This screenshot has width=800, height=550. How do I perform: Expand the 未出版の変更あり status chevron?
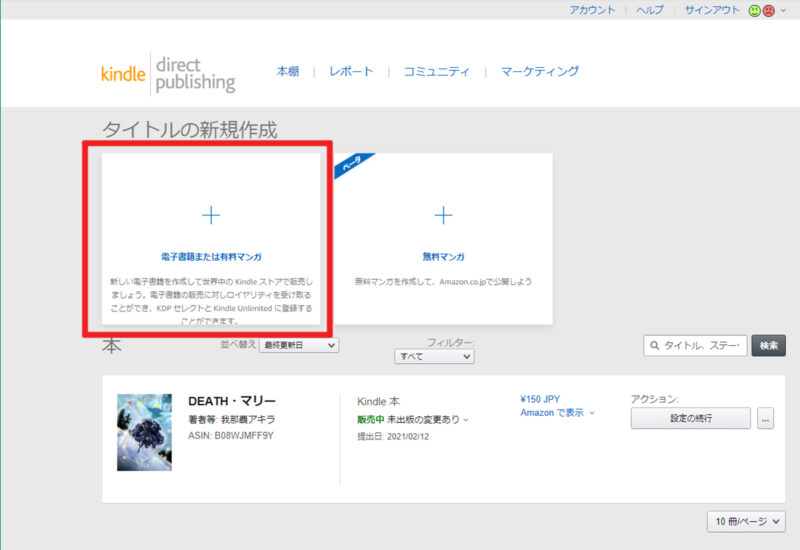[x=466, y=420]
